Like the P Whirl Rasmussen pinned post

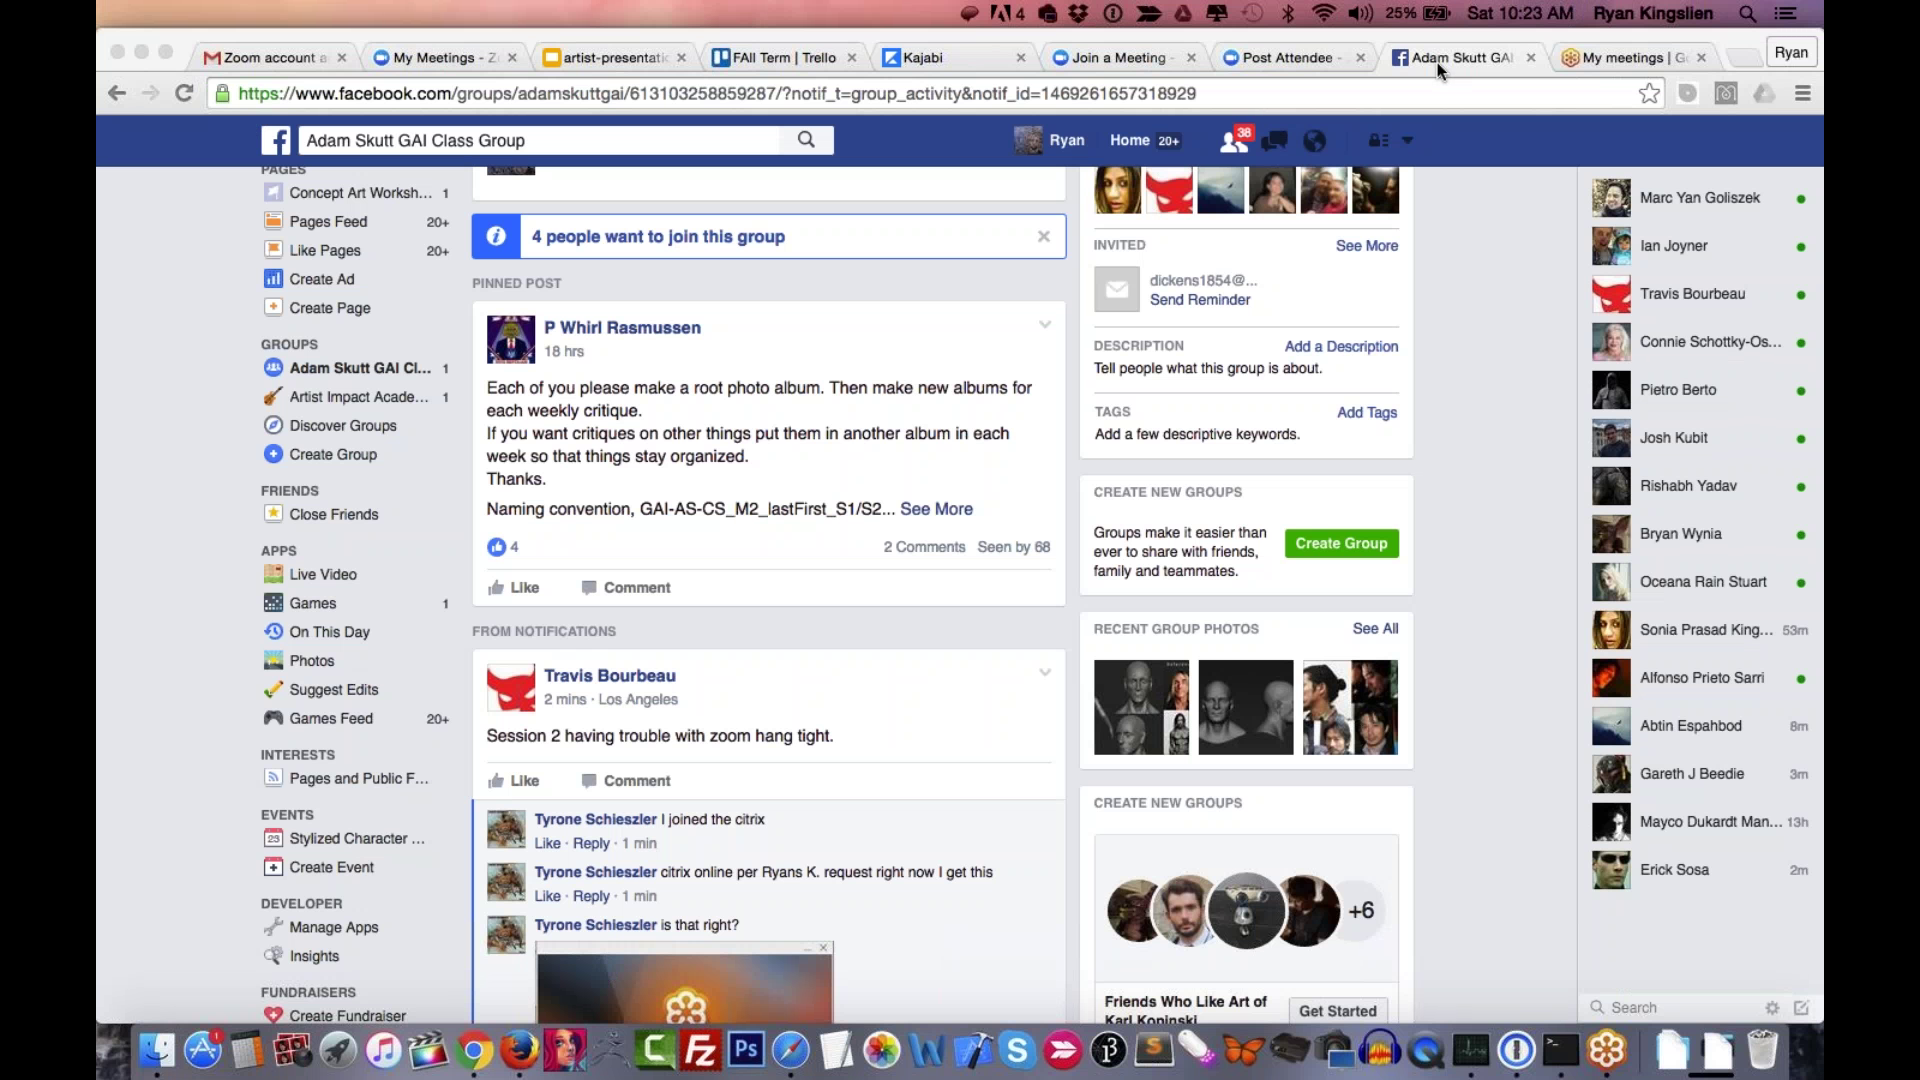coord(513,588)
